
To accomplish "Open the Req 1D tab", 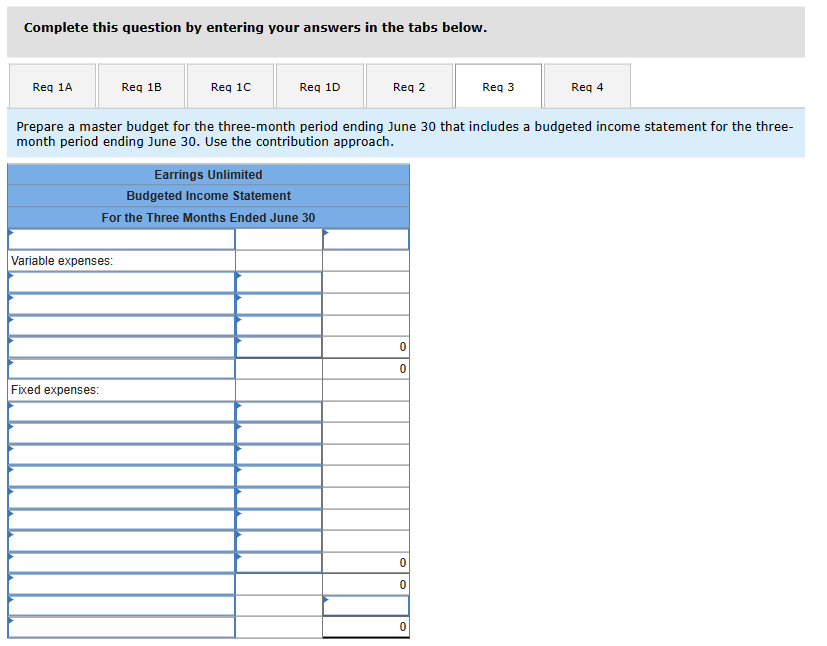I will tap(319, 86).
